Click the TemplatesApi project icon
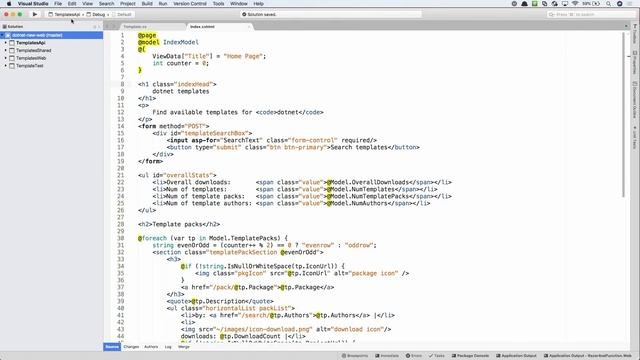Screen dimensions: 640x360 (12, 43)
